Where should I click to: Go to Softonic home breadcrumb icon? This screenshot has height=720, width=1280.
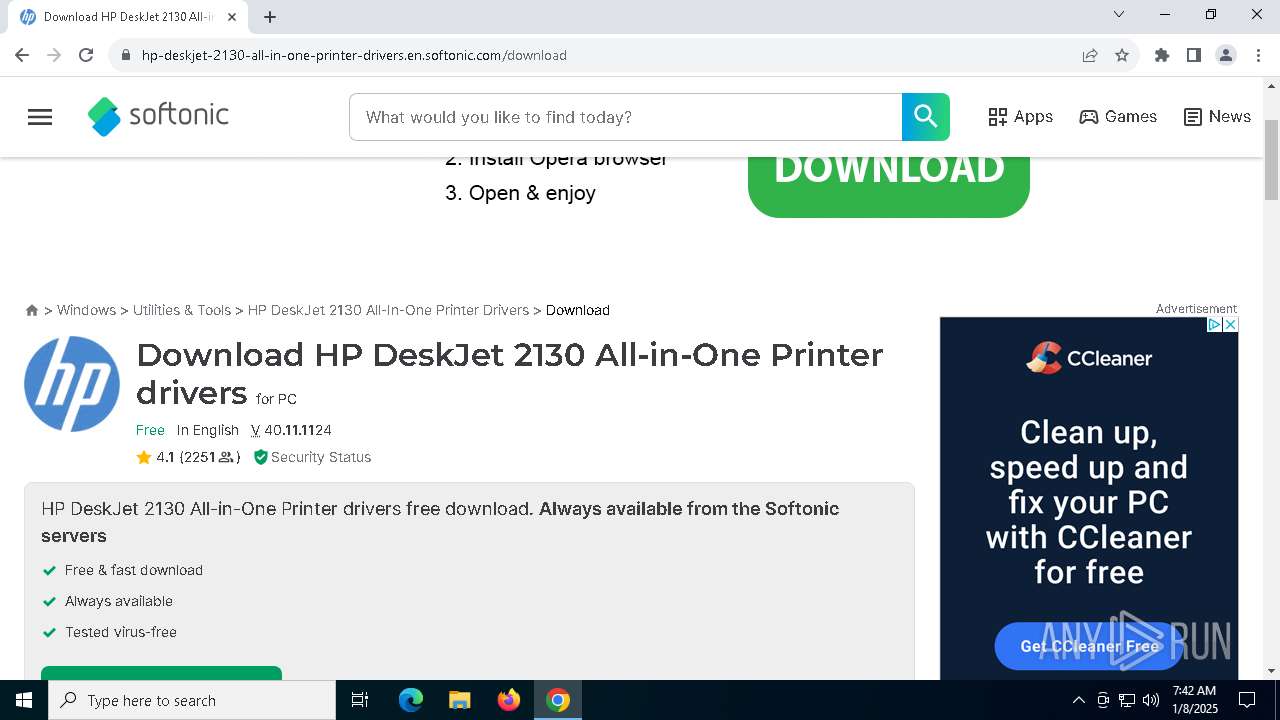point(32,310)
